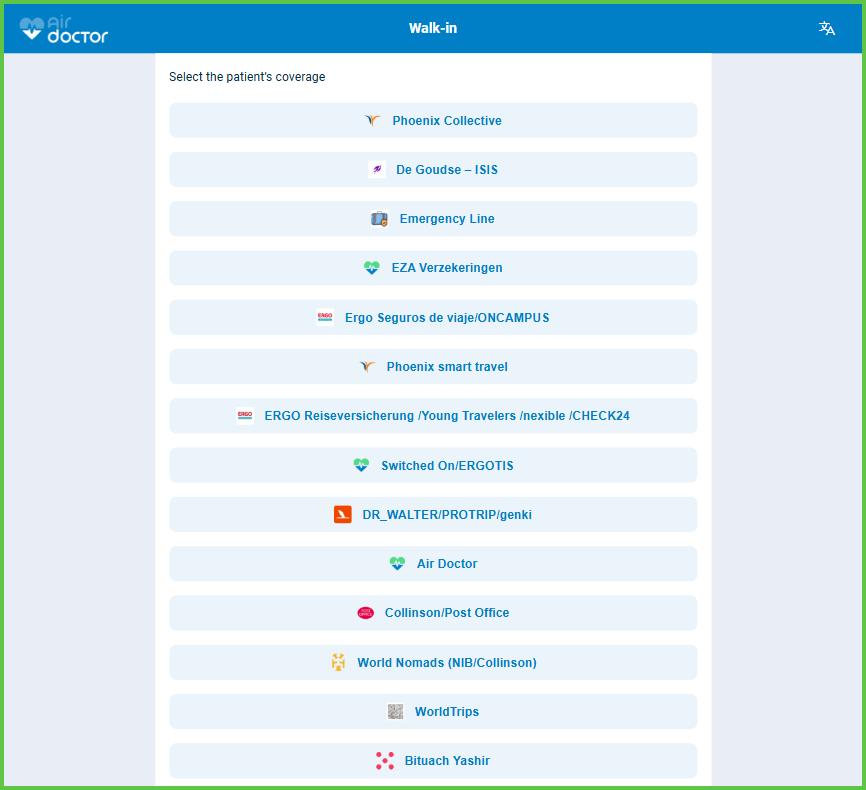The image size is (866, 790).
Task: Click the Air Doctor logo in header
Action: [64, 29]
